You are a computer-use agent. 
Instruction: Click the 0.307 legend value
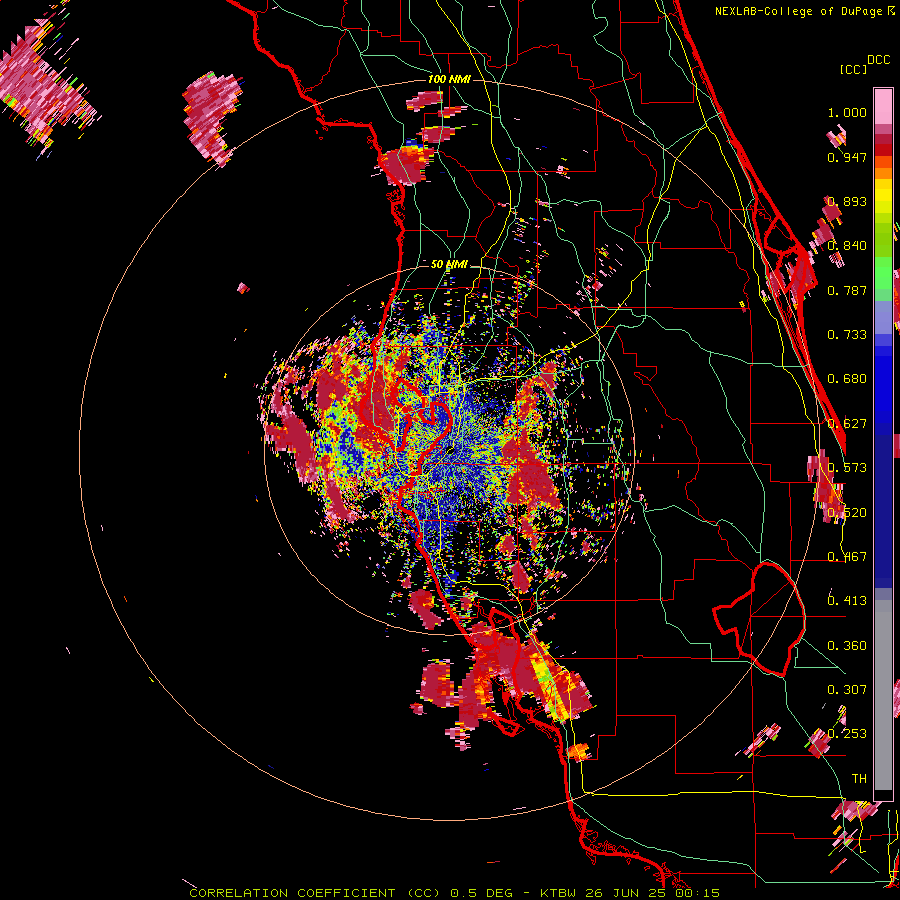tap(847, 690)
